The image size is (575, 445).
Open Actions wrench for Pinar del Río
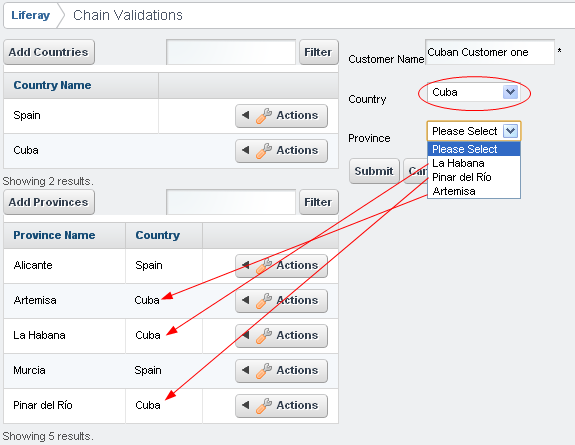[x=281, y=405]
